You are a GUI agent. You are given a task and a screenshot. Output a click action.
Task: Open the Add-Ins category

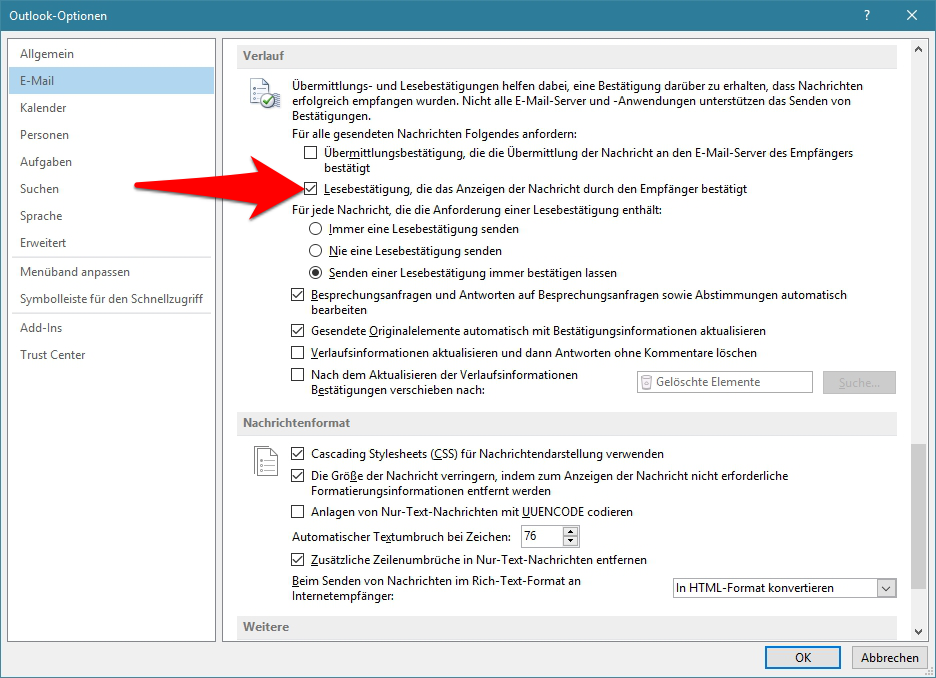112,328
